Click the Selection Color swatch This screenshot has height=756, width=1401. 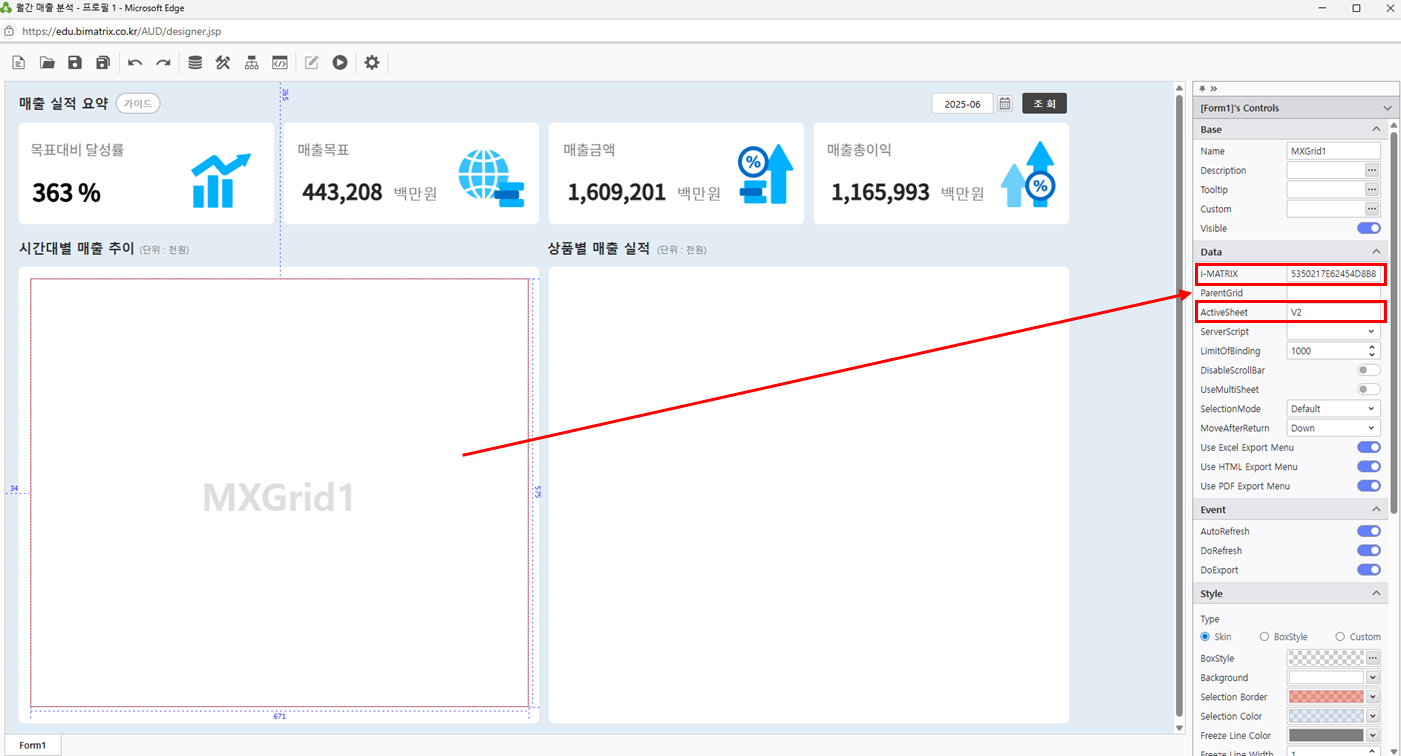tap(1326, 716)
